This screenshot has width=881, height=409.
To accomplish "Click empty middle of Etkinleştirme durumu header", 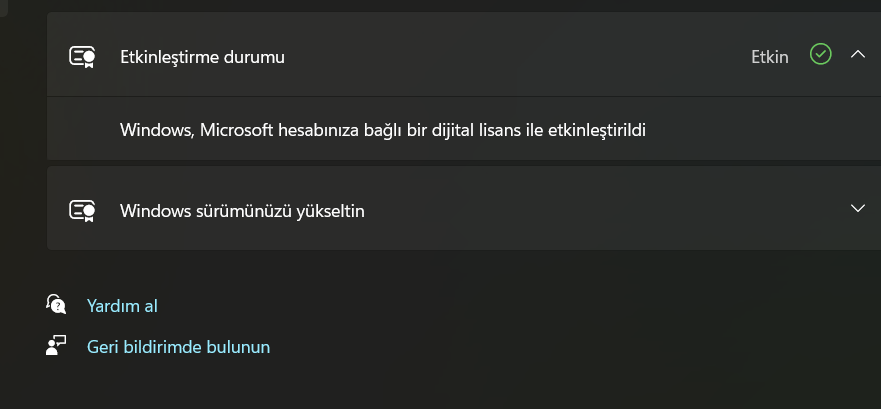I will (500, 57).
